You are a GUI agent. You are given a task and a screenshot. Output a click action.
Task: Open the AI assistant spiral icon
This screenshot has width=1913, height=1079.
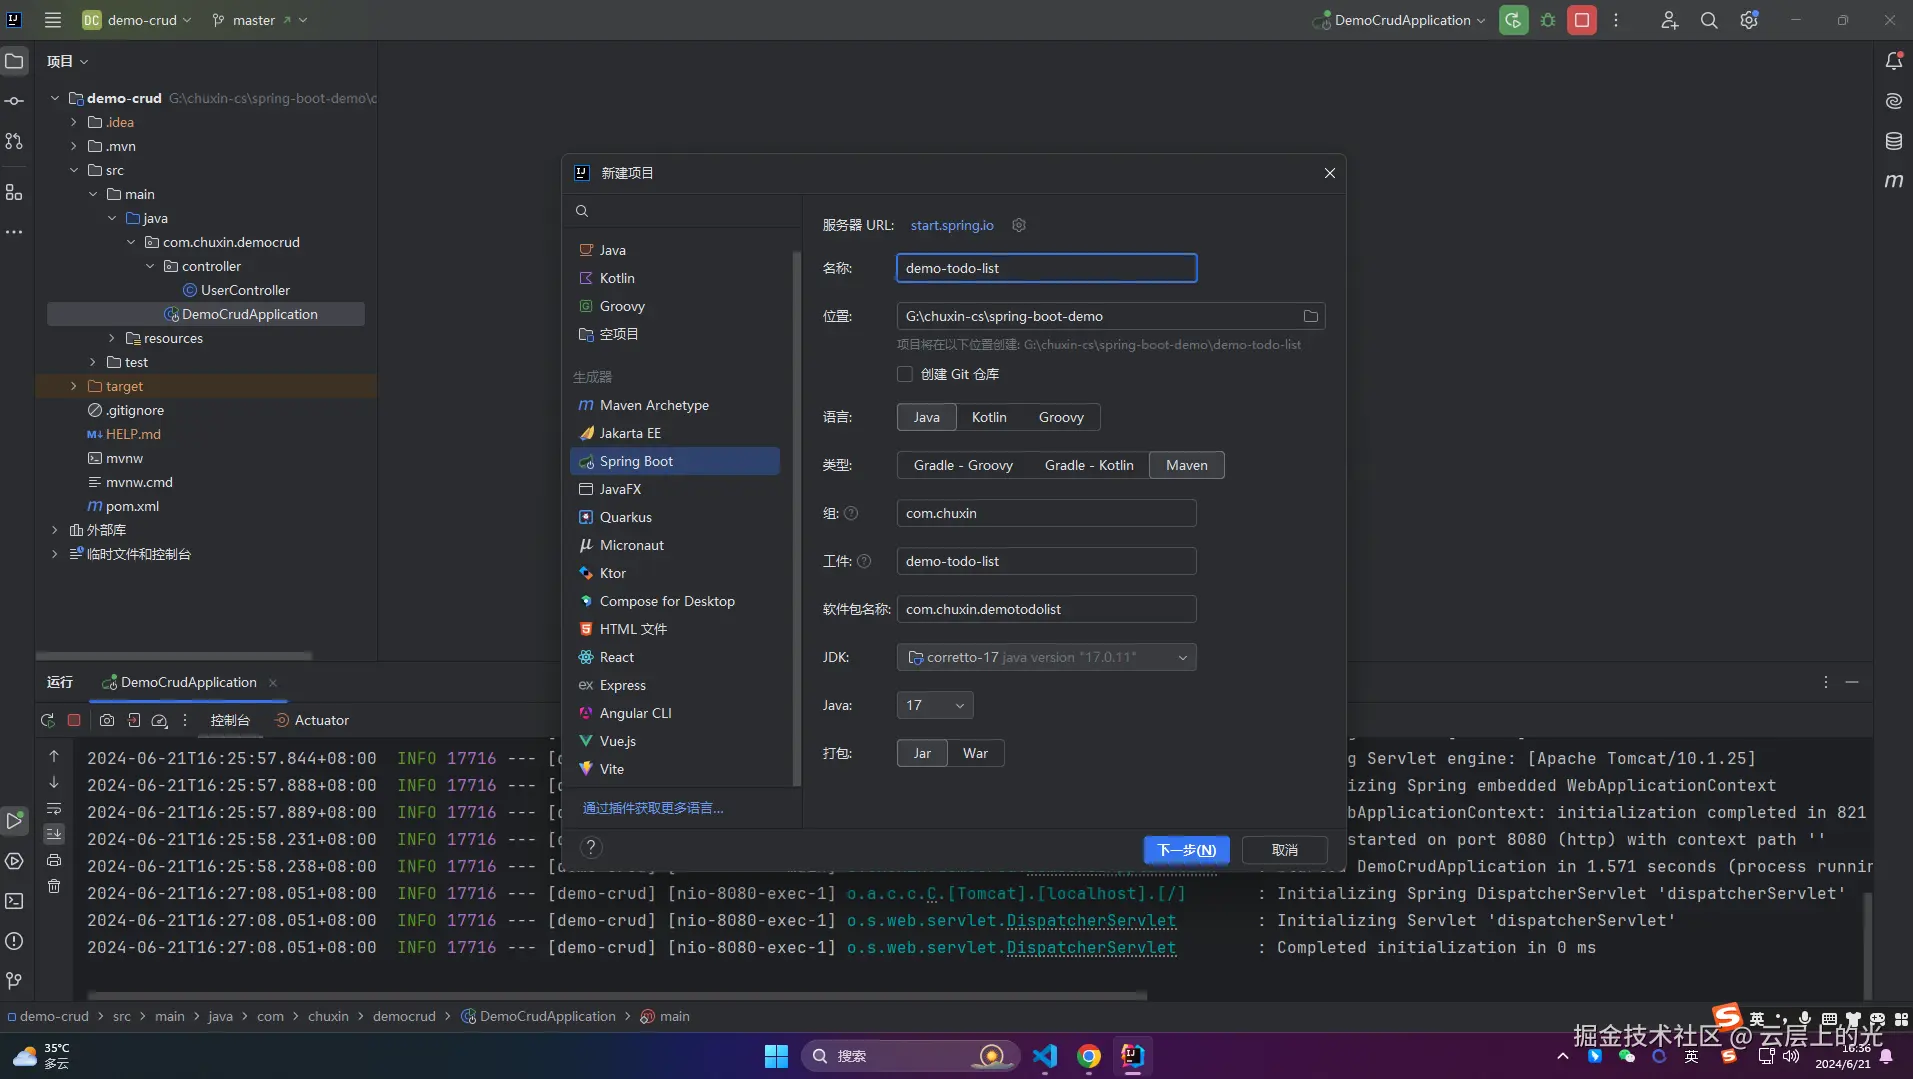pos(1894,101)
